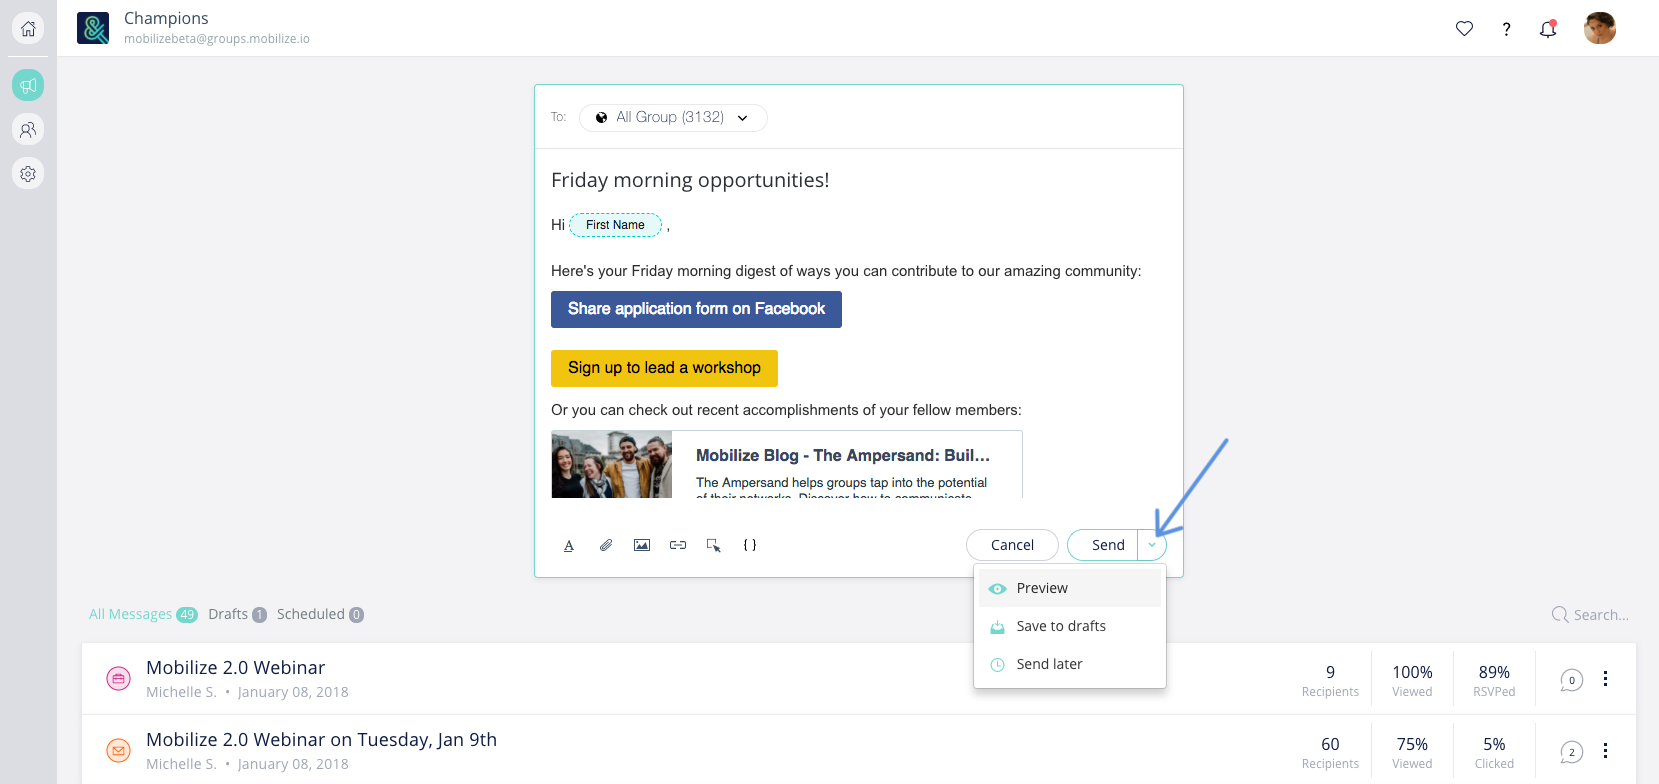Viewport: 1659px width, 784px height.
Task: Click the mobilizebeta group email address
Action: 217,39
